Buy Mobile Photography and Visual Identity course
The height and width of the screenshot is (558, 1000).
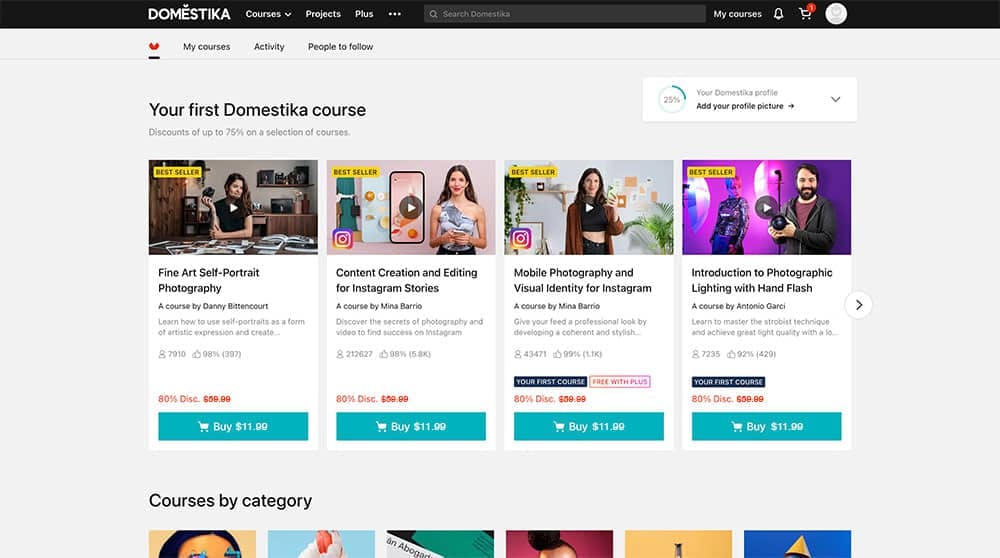[x=589, y=426]
